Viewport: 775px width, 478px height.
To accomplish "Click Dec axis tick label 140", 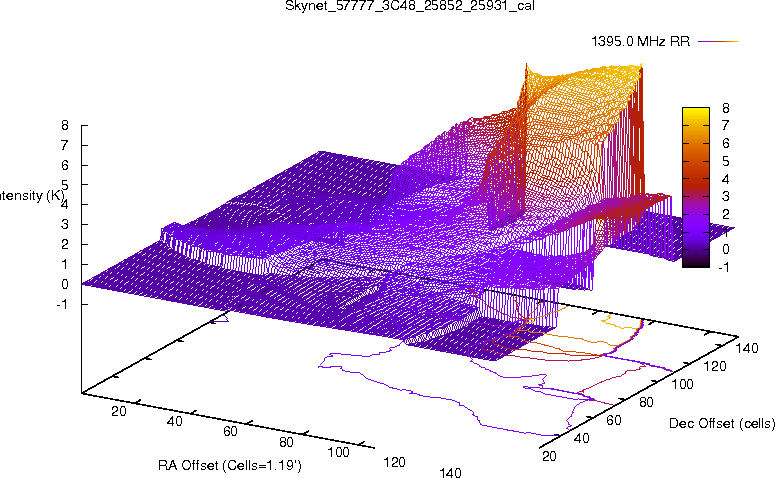I will [747, 348].
